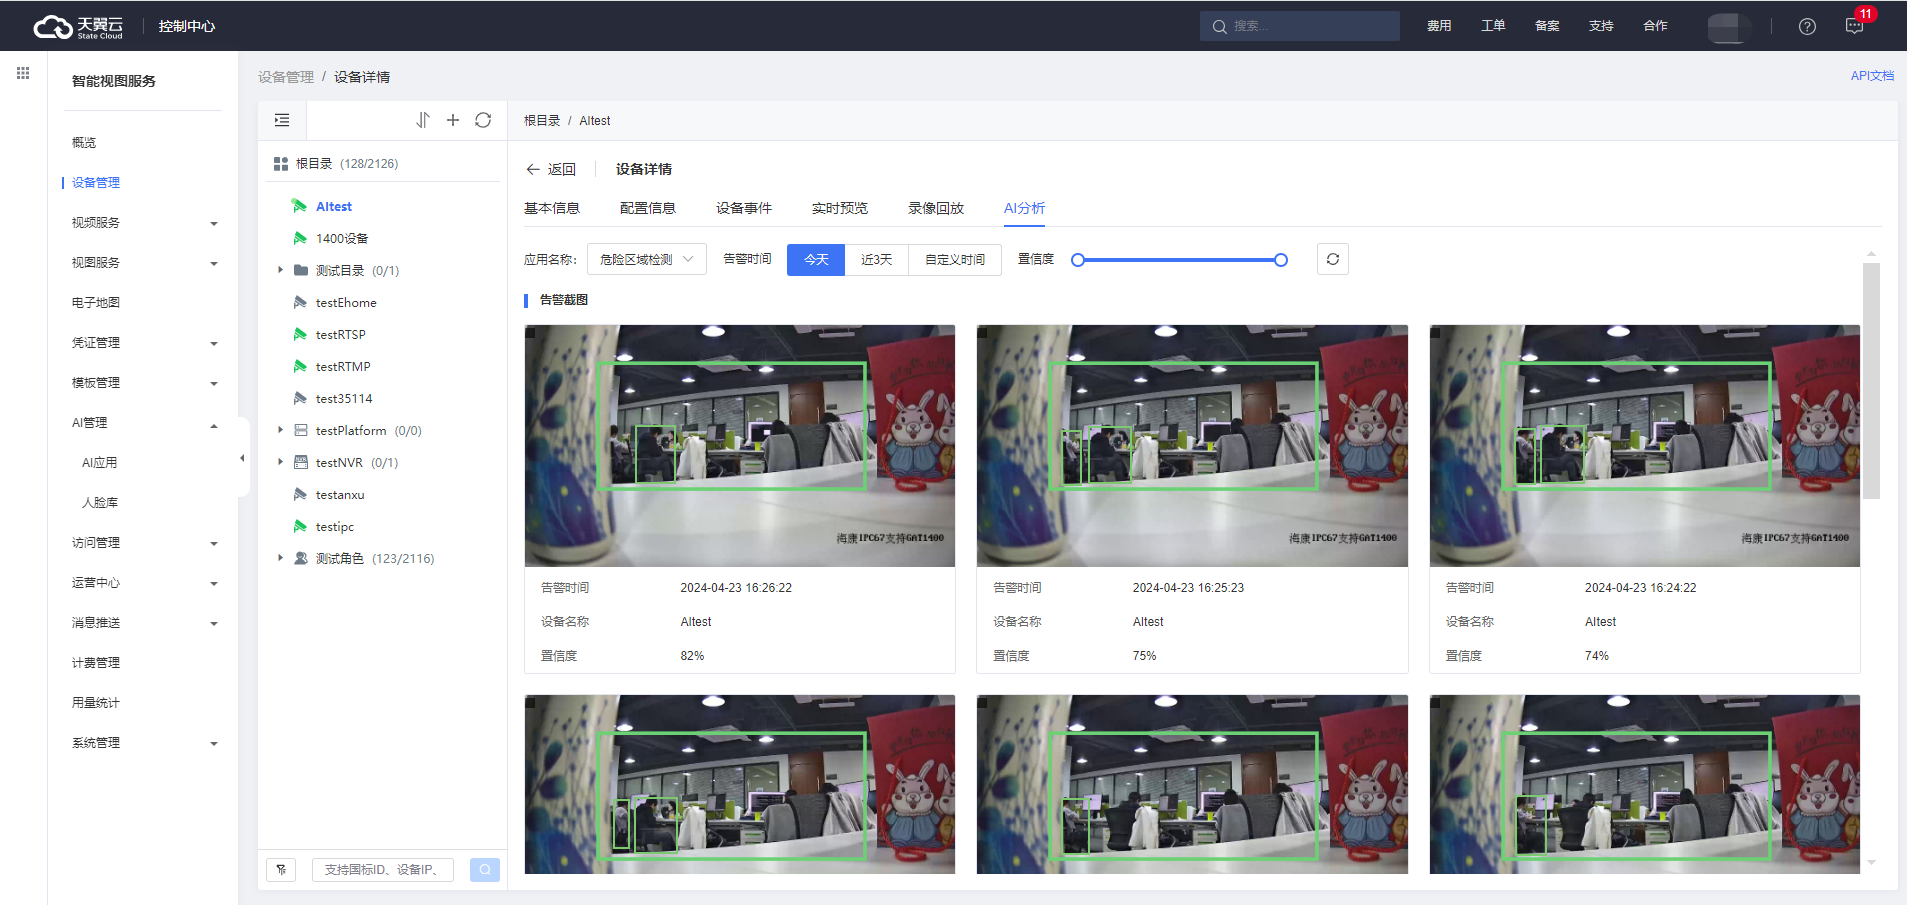Open messages icon with 11 badge
Image resolution: width=1907 pixels, height=905 pixels.
[1855, 26]
